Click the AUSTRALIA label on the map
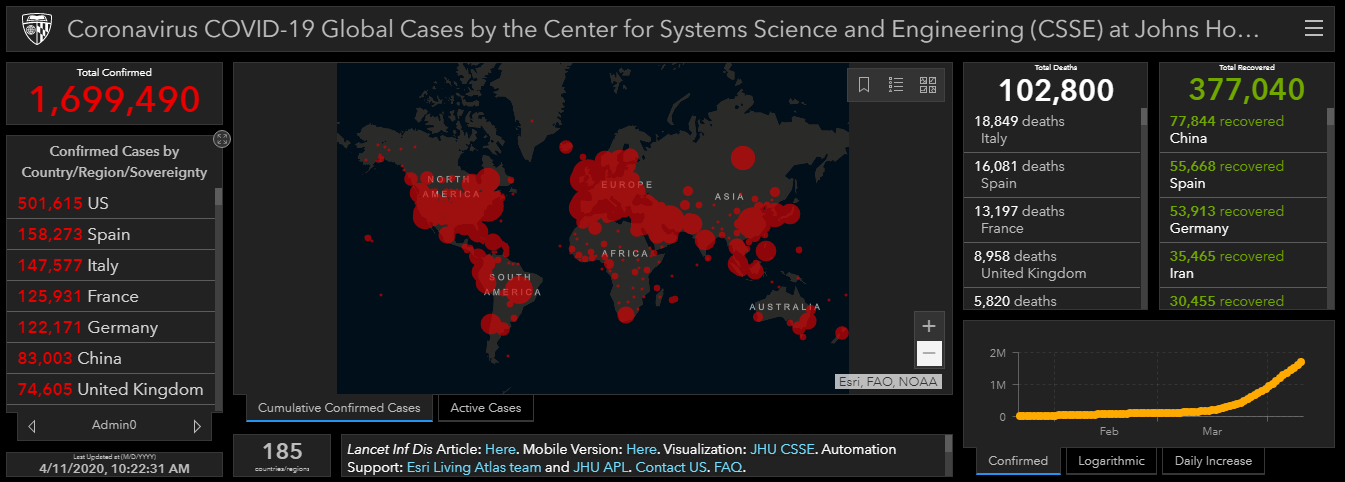Viewport: 1345px width, 482px height. tap(786, 307)
